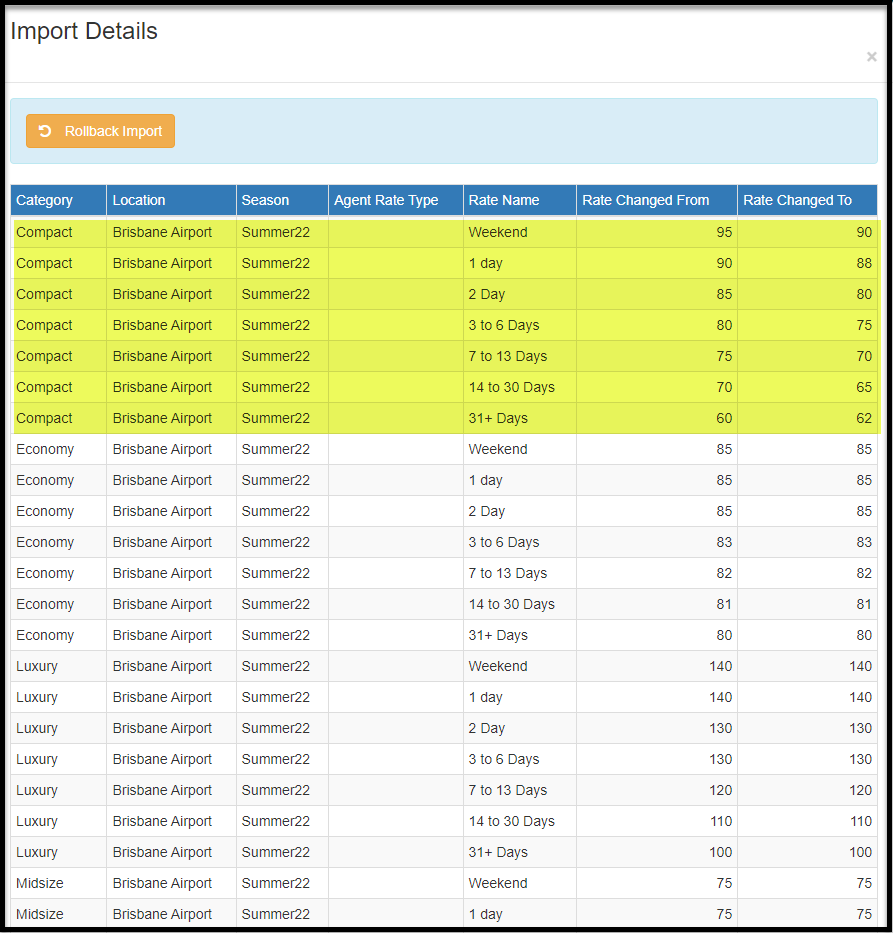Close the Import Details dialog
893x933 pixels.
872,57
